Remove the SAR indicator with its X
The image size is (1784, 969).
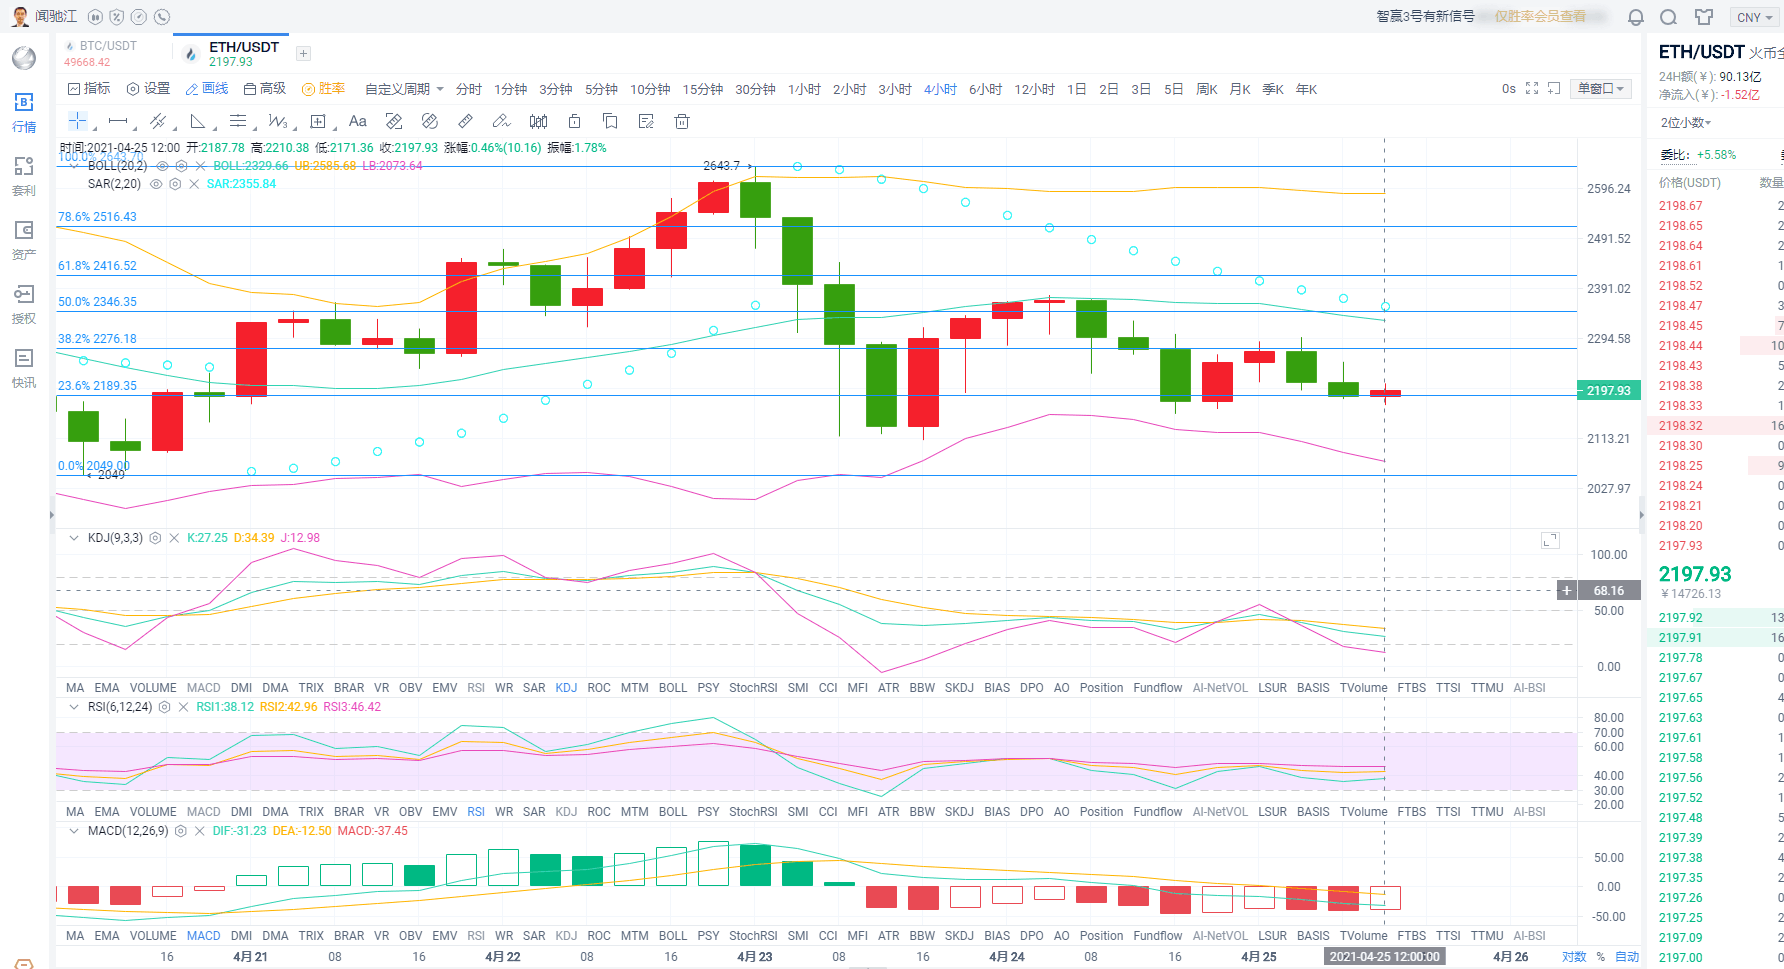194,184
